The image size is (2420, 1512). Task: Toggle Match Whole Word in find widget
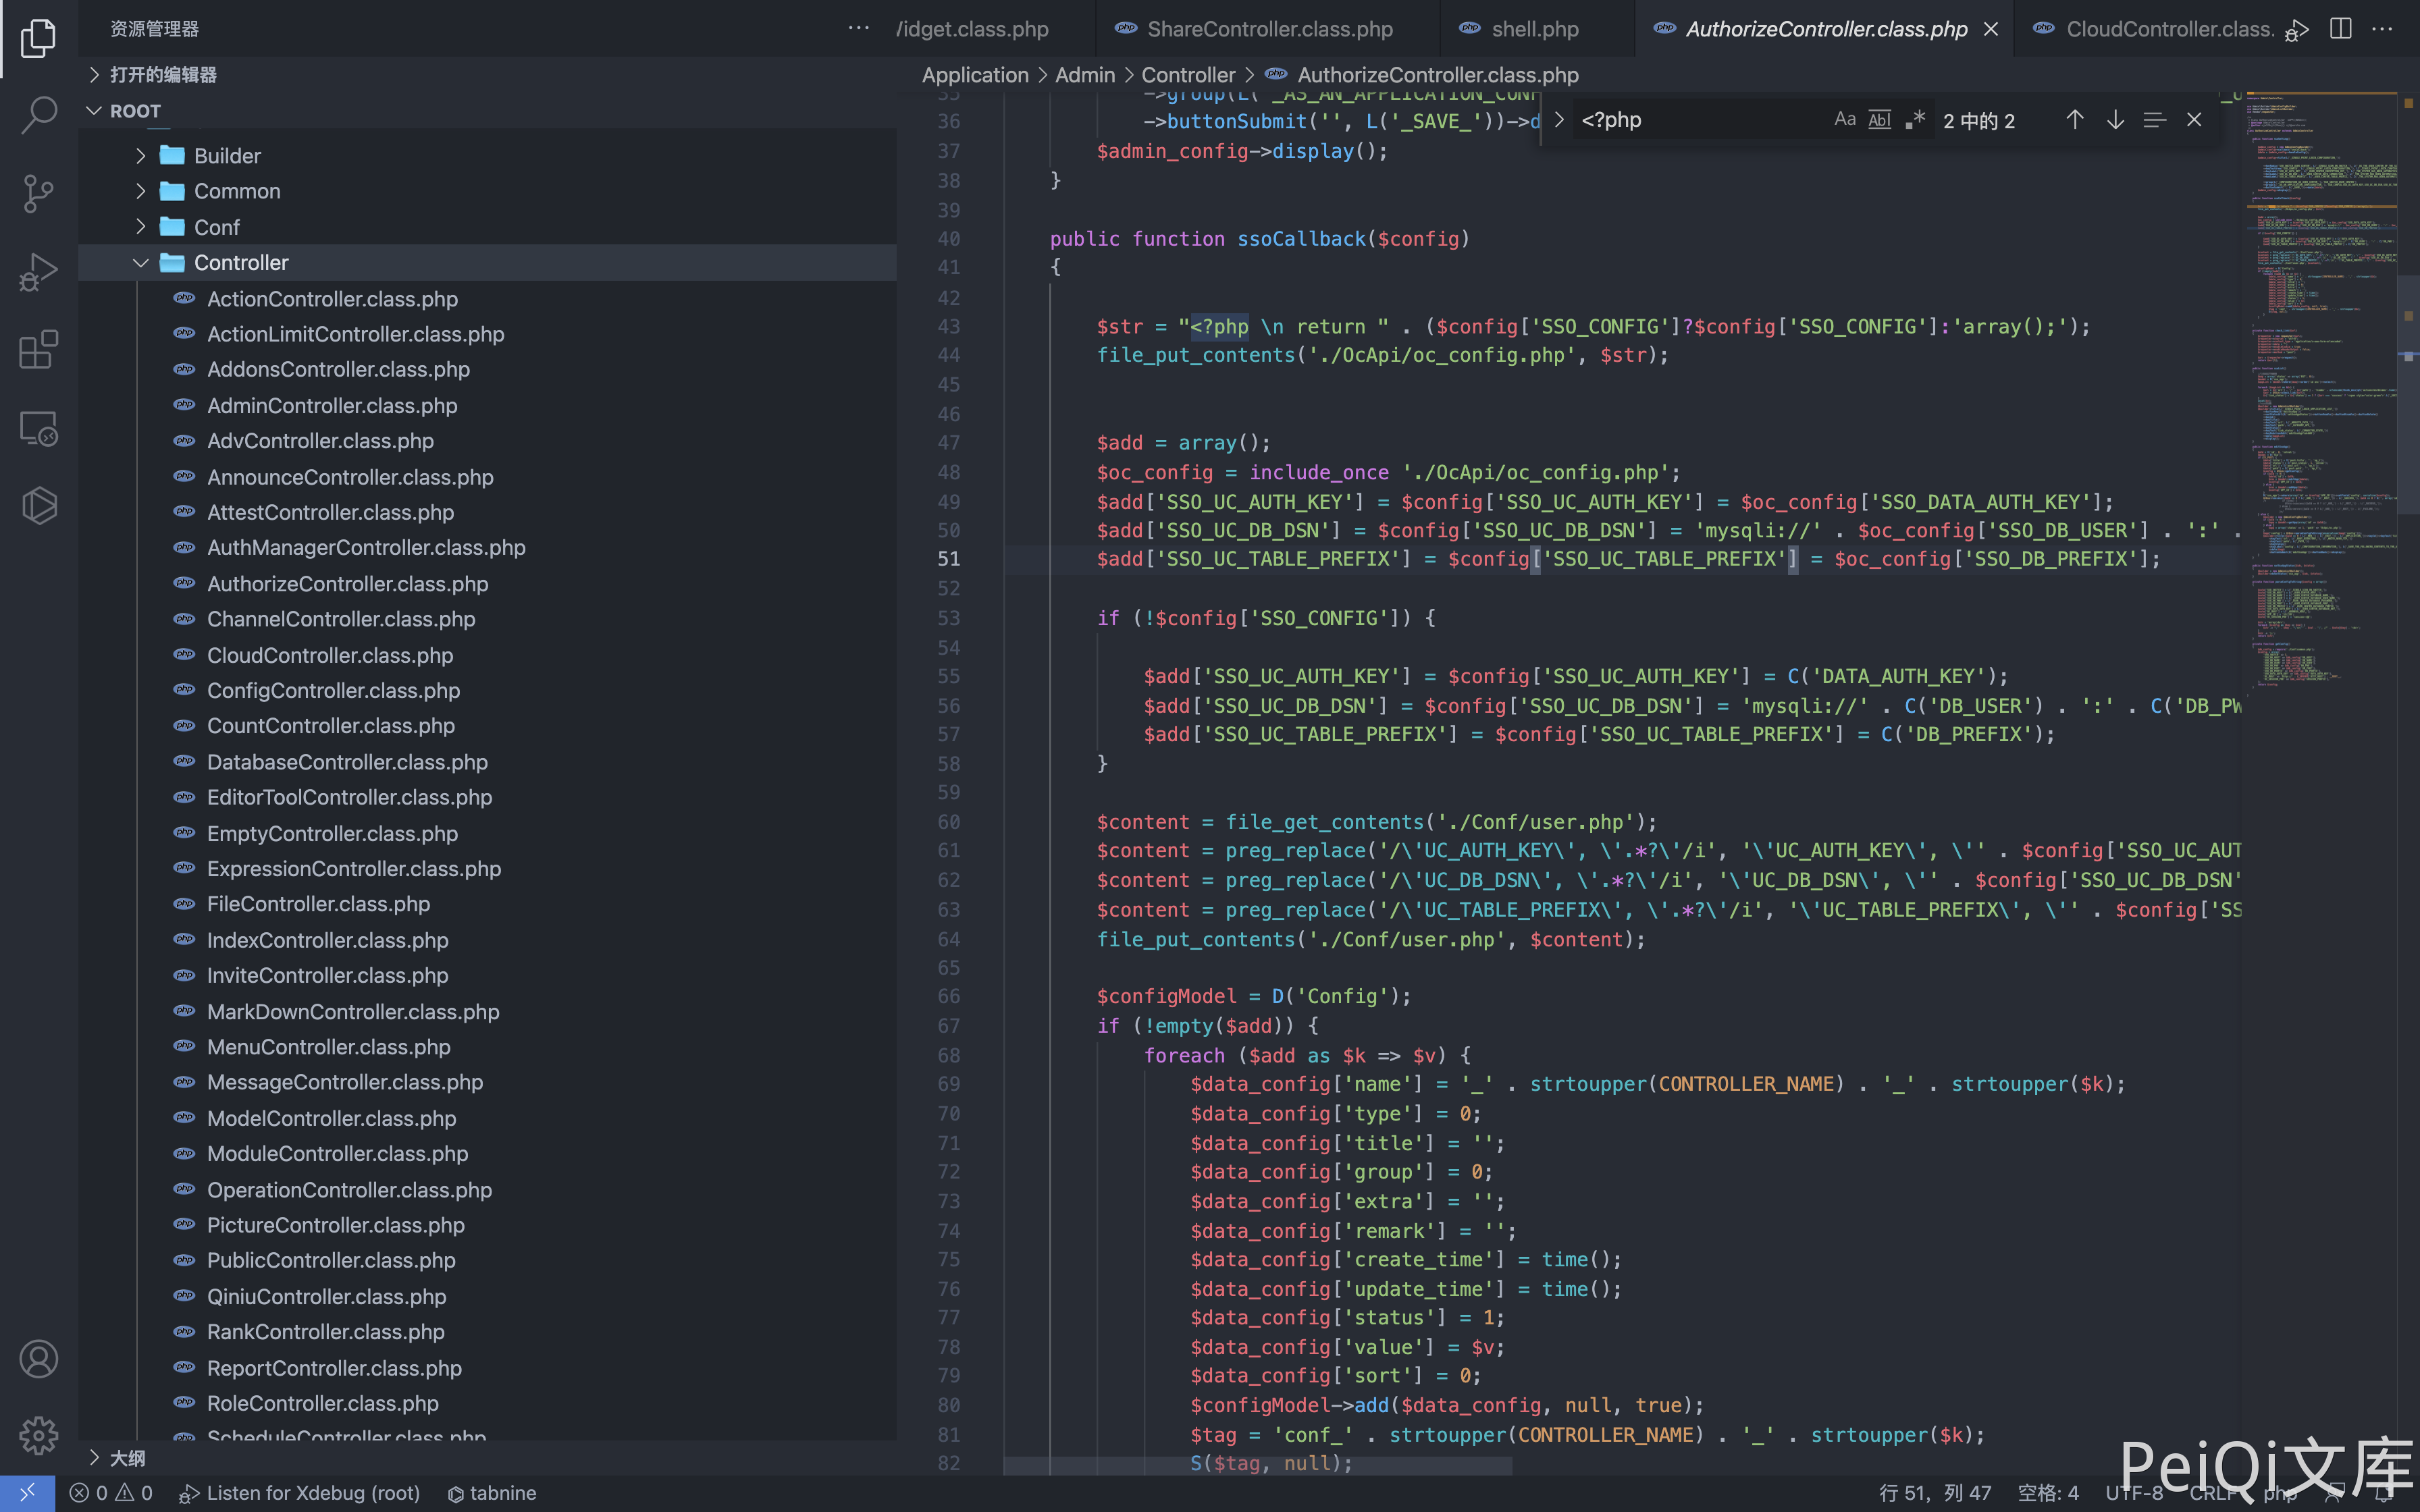[x=1879, y=120]
